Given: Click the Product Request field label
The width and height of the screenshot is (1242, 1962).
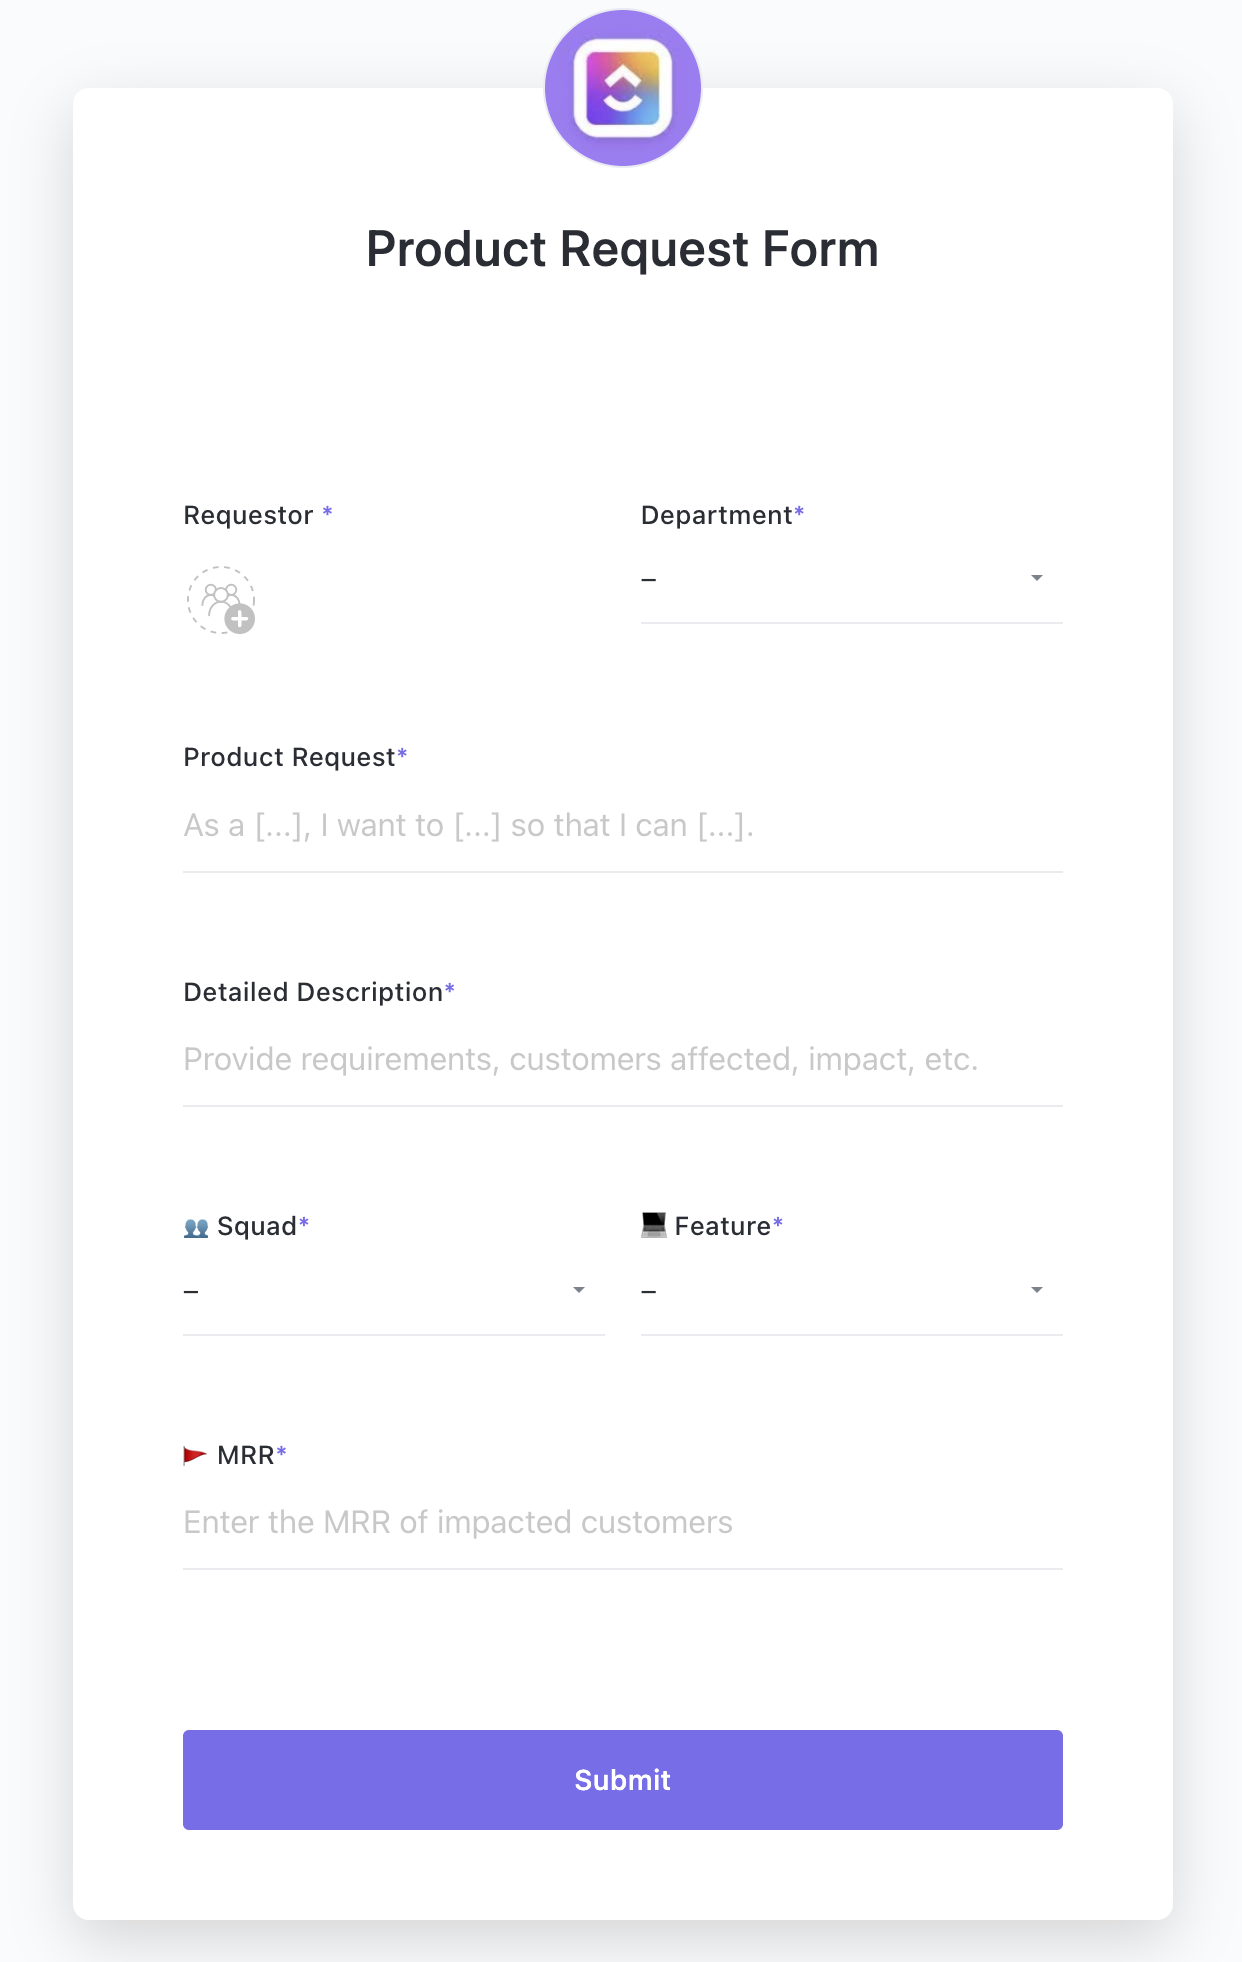Looking at the screenshot, I should 289,758.
